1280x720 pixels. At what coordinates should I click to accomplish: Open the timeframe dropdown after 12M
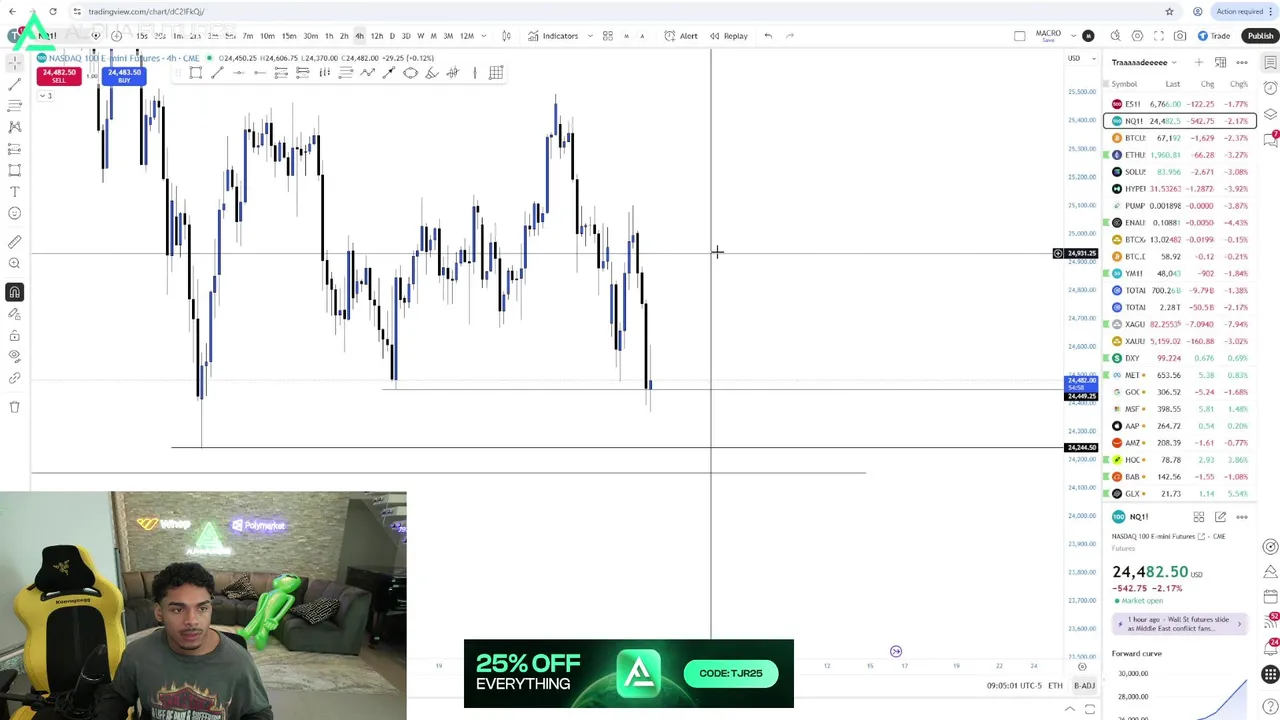coord(483,36)
